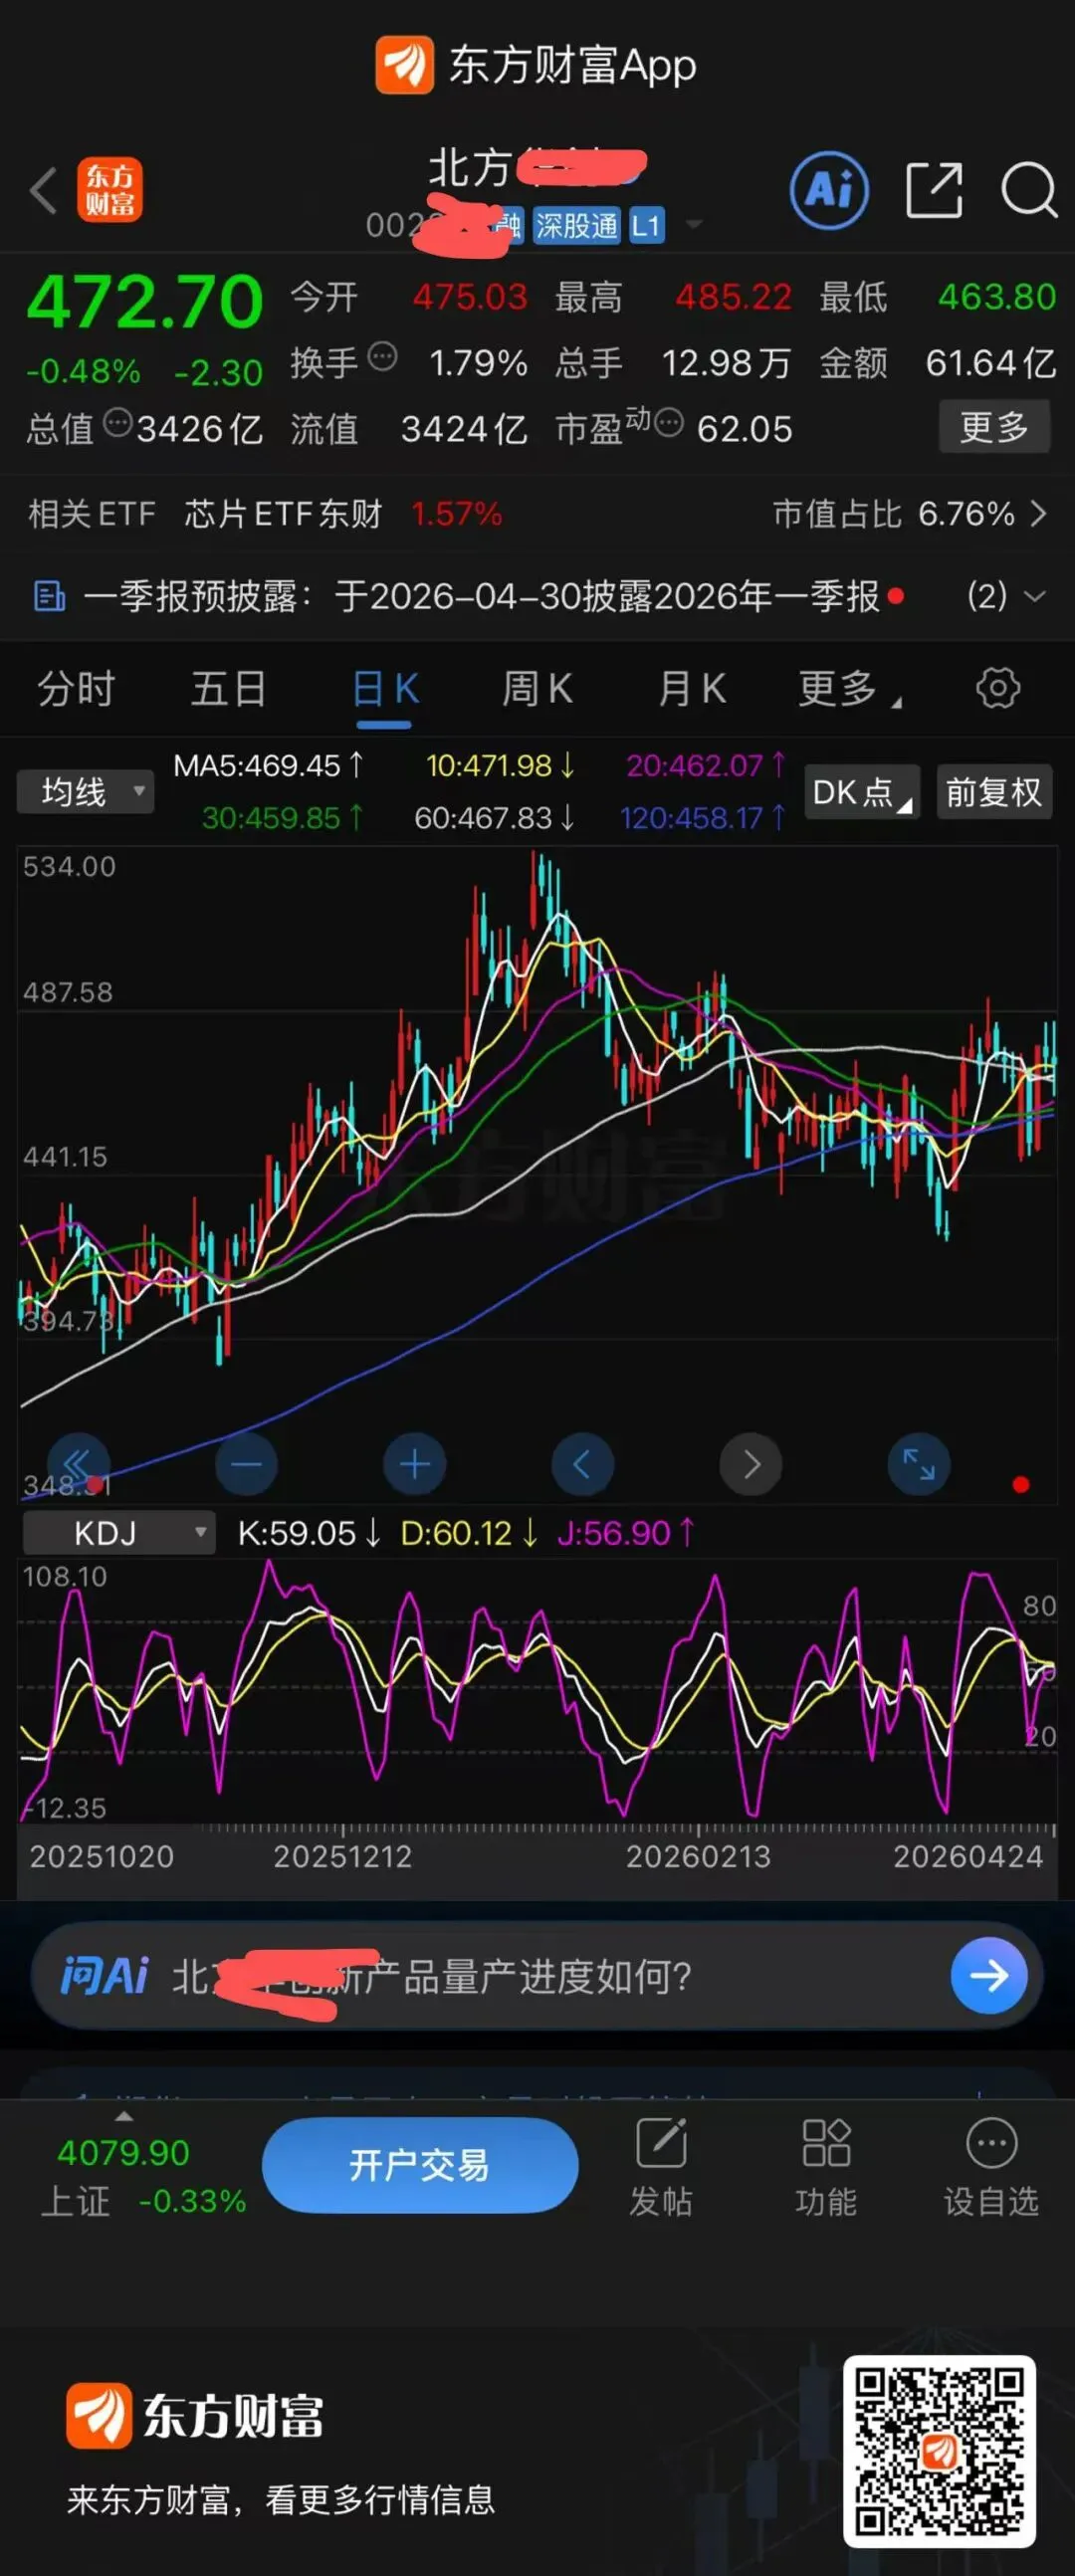This screenshot has height=2576, width=1075.
Task: Tap the 问Ai logo in prompt bar
Action: pos(104,1976)
